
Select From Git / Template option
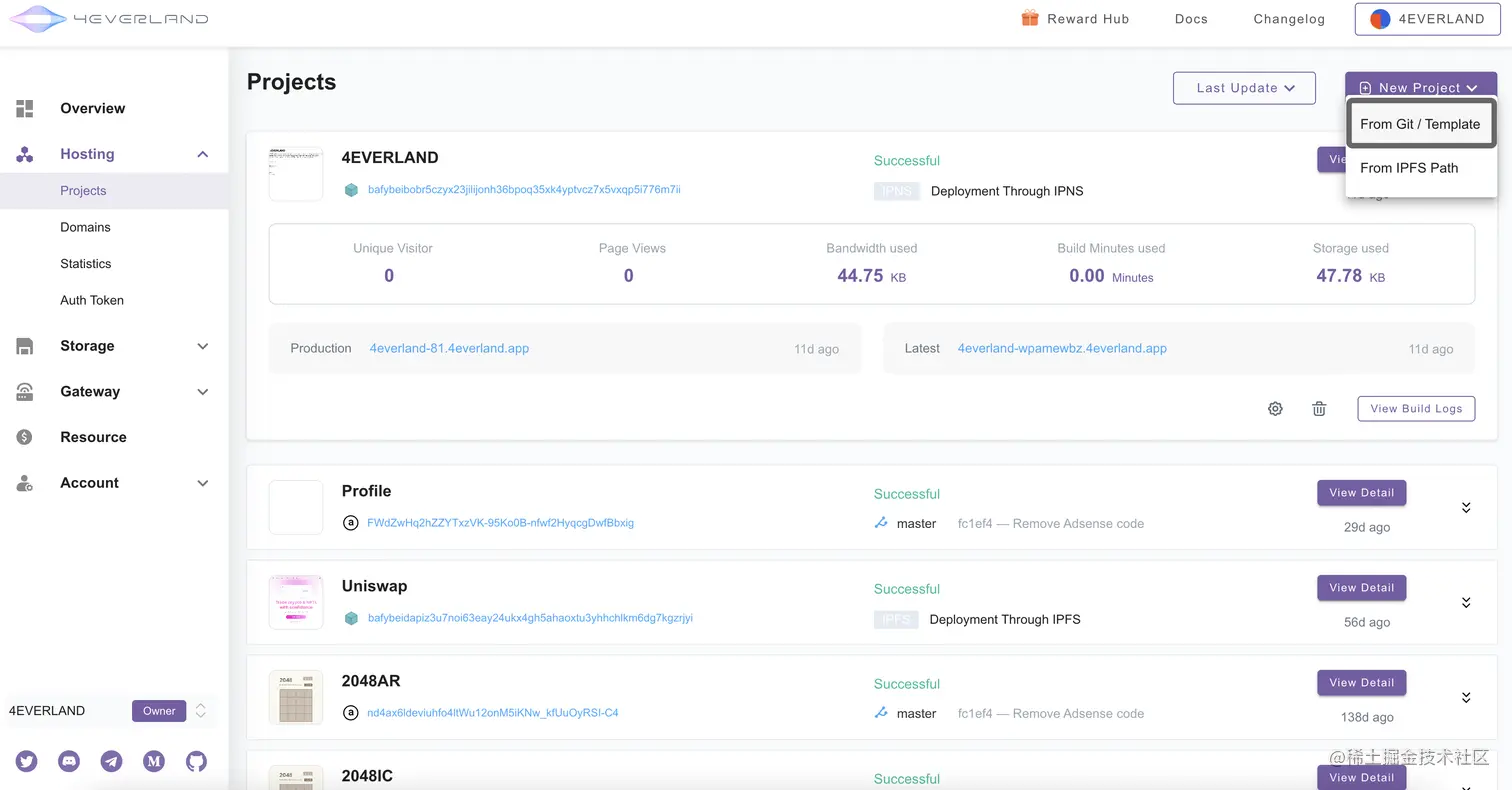click(x=1421, y=124)
